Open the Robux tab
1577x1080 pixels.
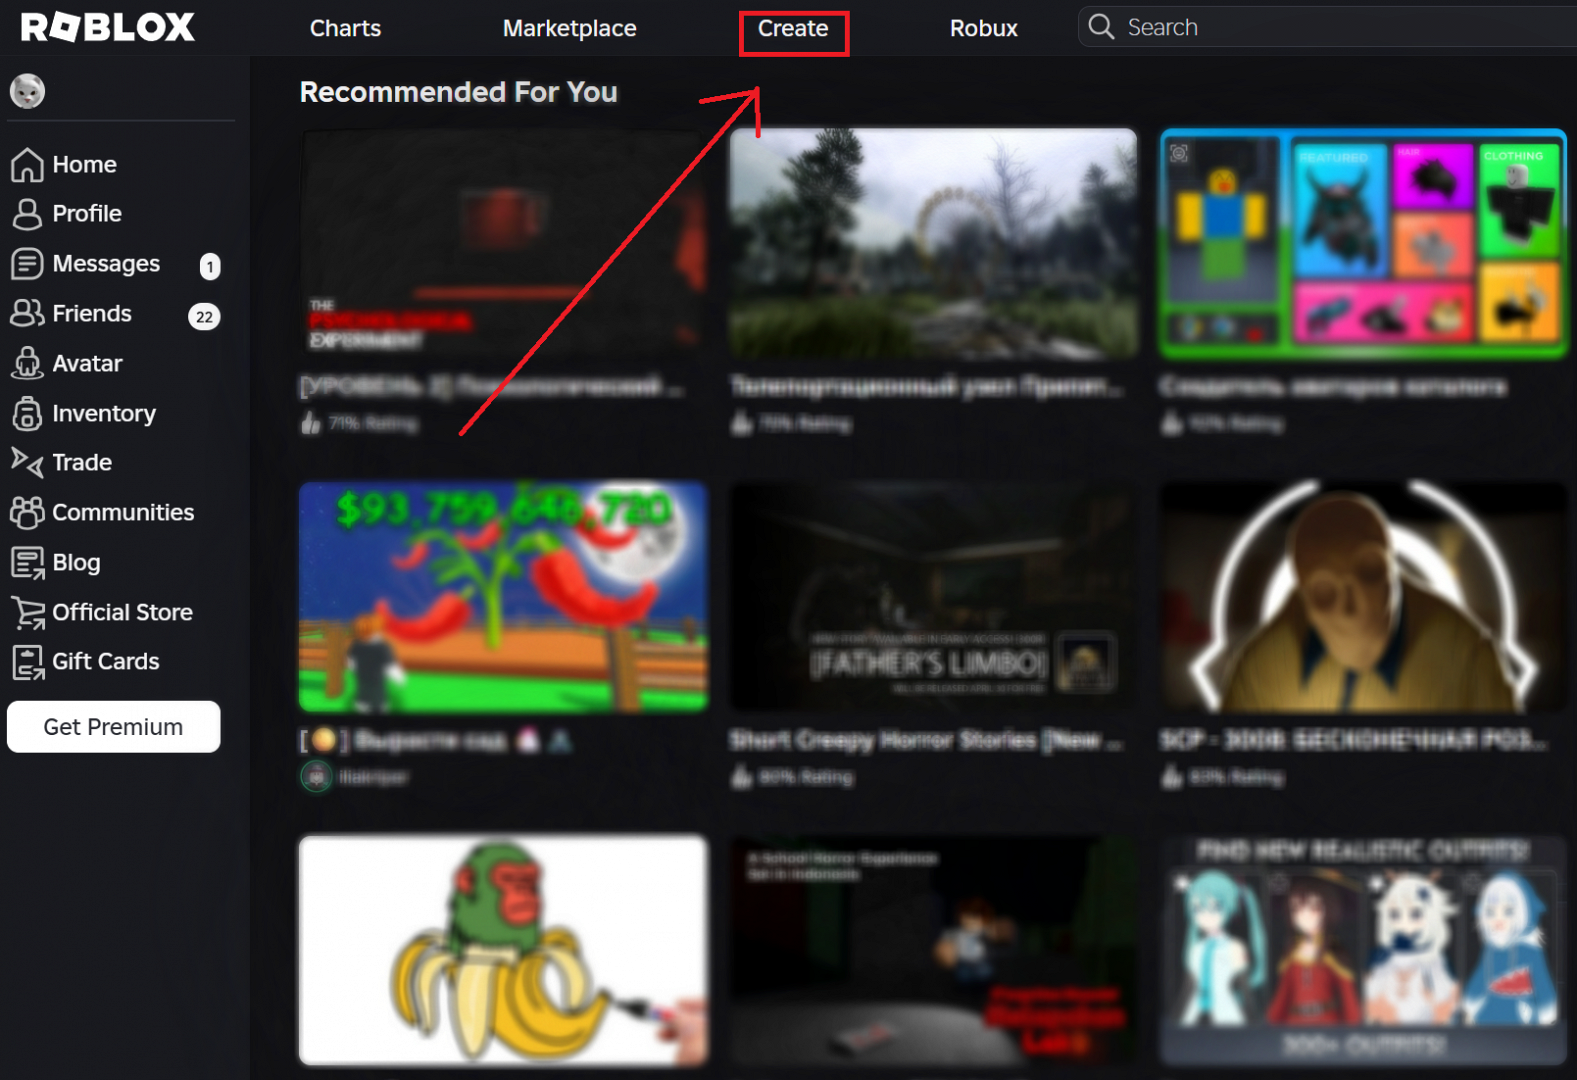983,28
